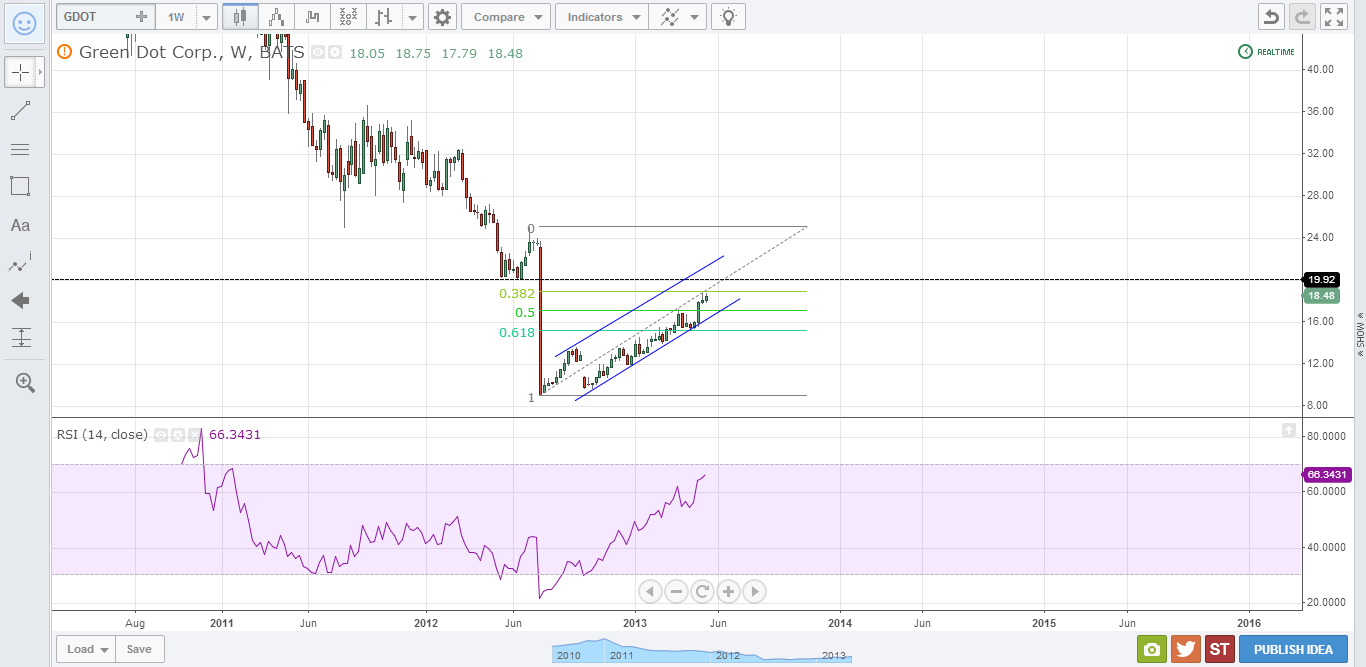1366x667 pixels.
Task: Switch to bars chart style
Action: (384, 17)
